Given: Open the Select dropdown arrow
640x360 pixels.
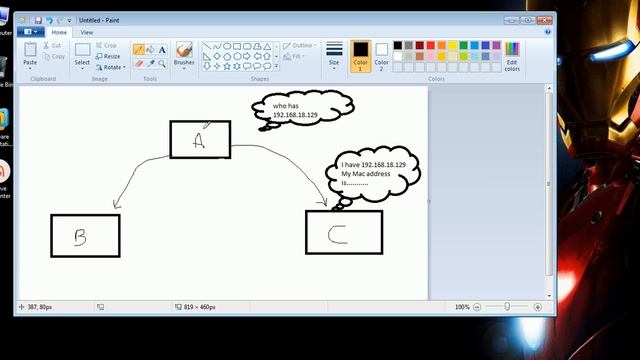Looking at the screenshot, I should [82, 68].
